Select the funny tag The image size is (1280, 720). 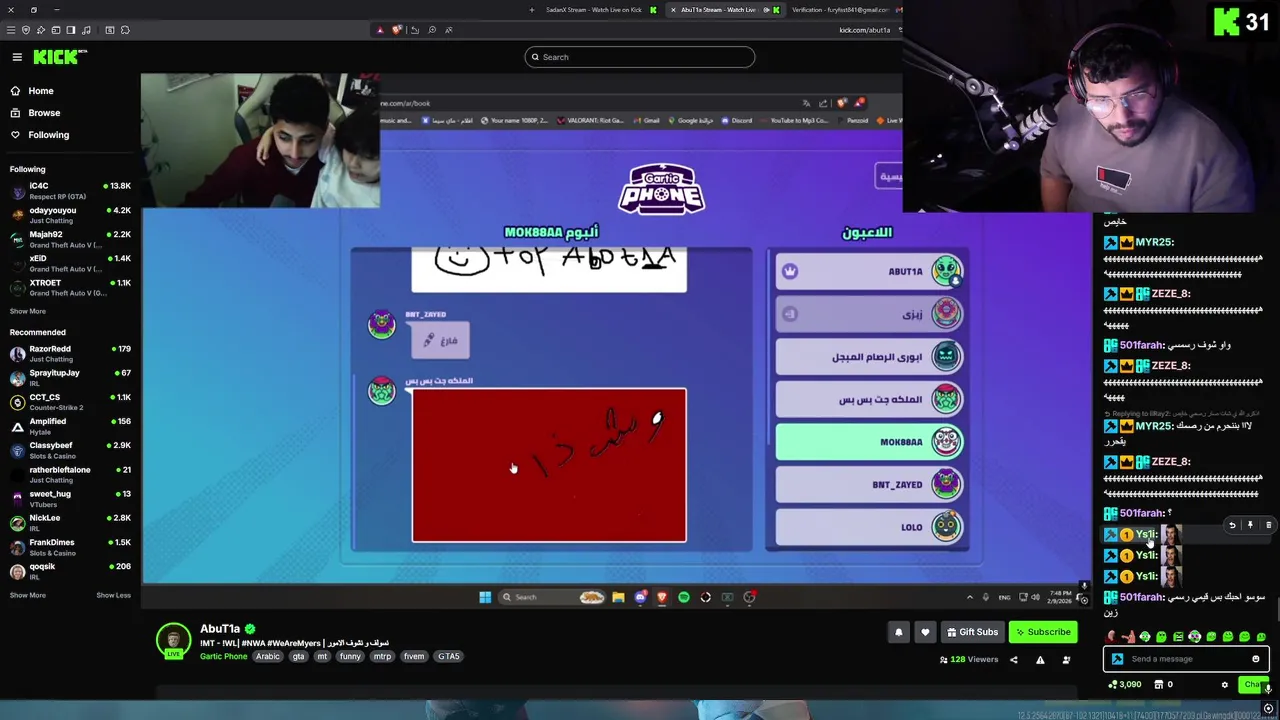coord(350,656)
